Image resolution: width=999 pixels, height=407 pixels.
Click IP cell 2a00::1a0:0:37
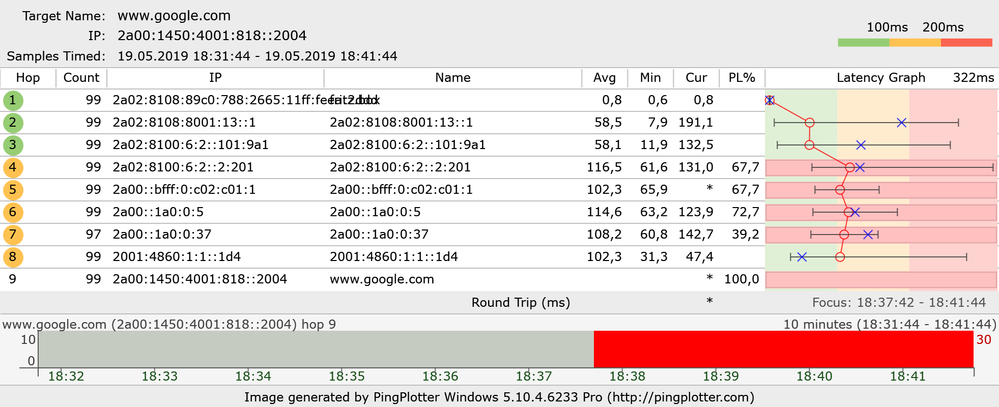coord(162,234)
